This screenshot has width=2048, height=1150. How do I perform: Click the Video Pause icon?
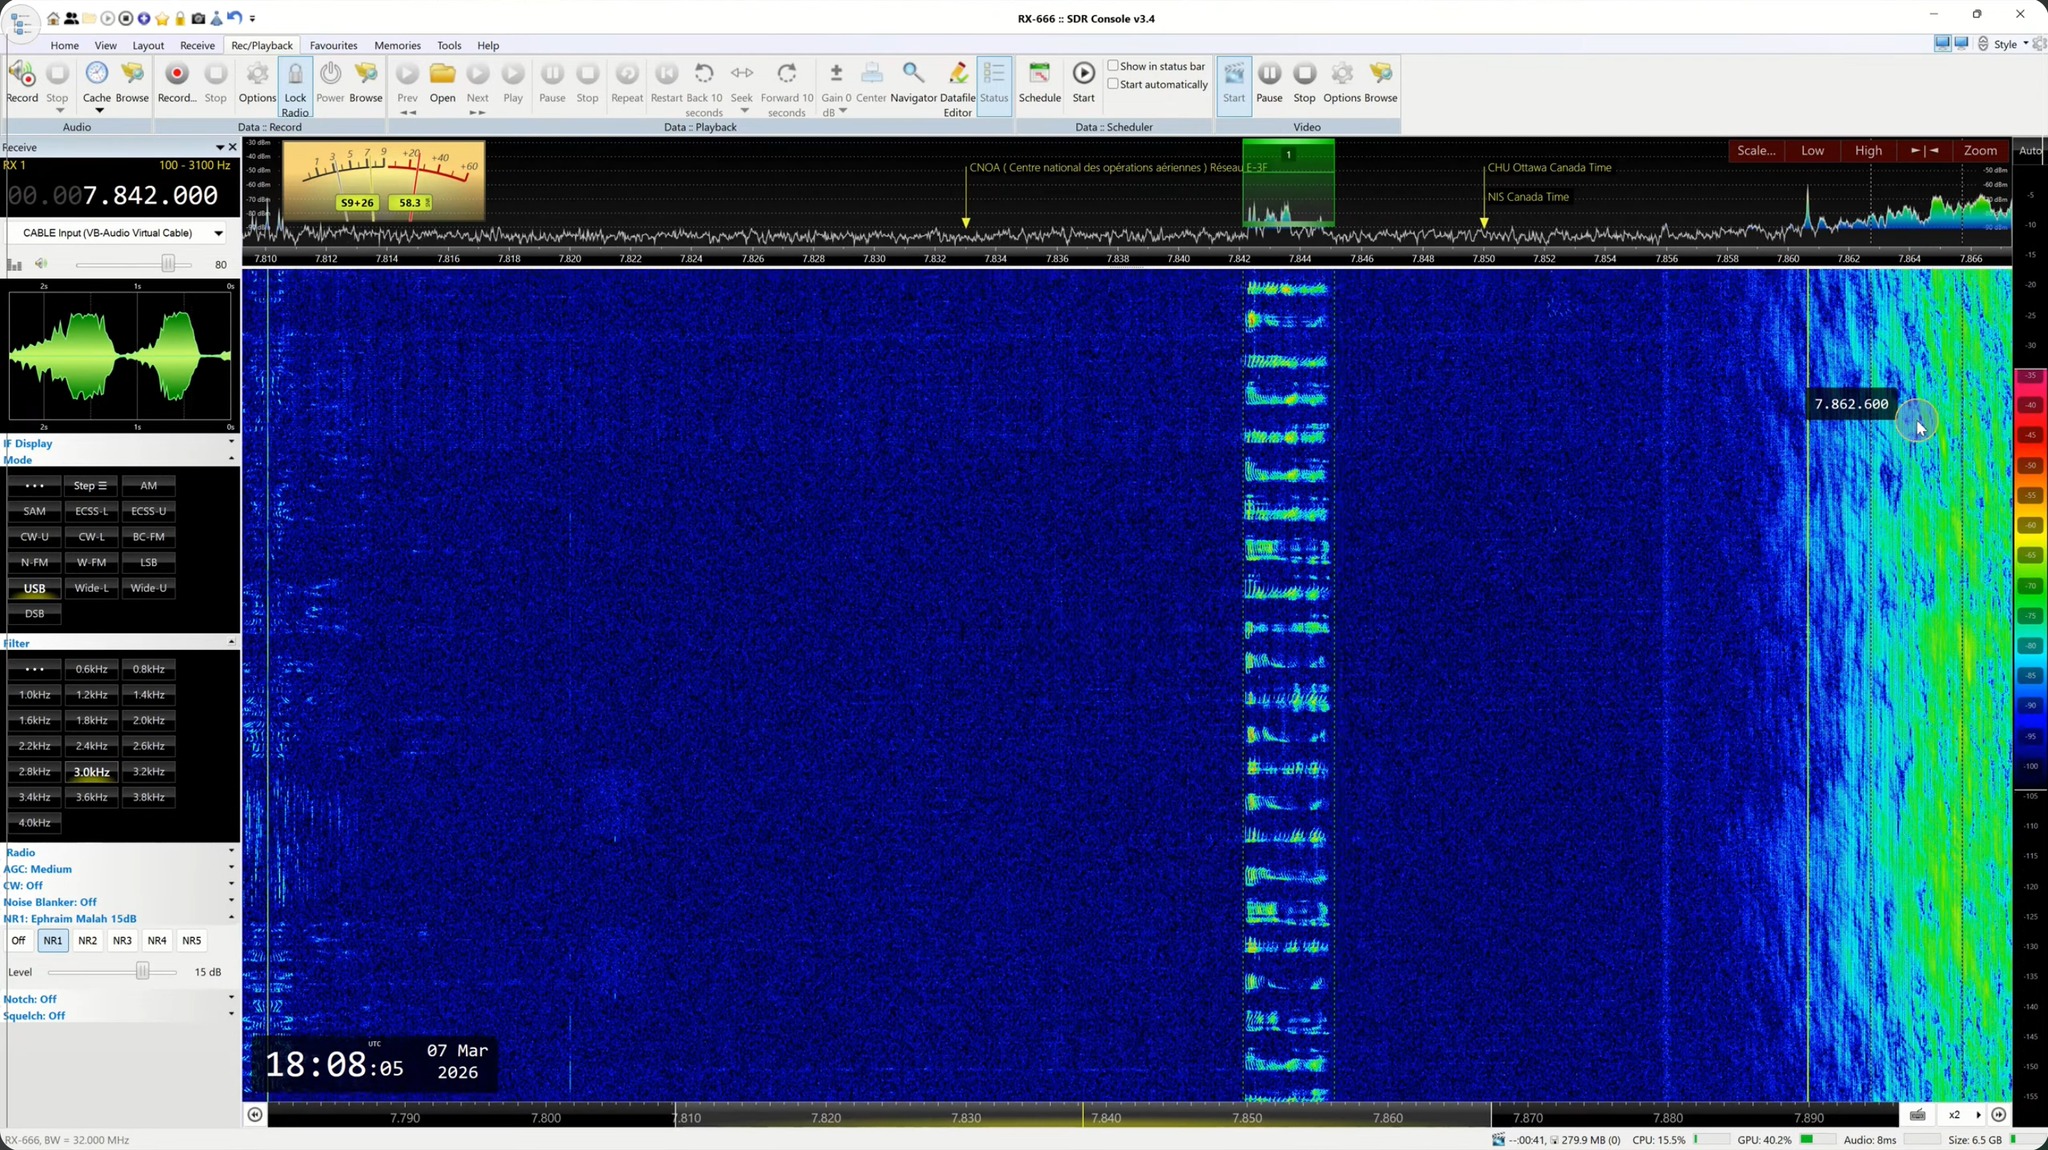[1269, 74]
